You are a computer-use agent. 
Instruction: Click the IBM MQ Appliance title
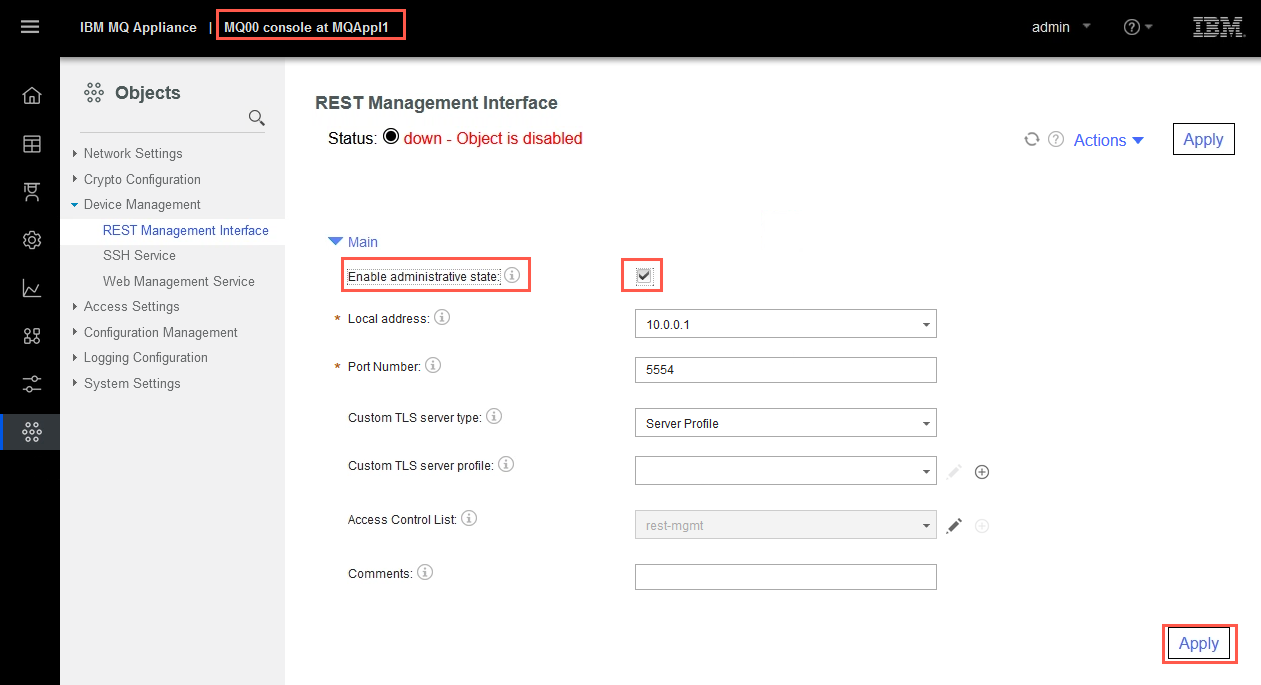point(138,27)
